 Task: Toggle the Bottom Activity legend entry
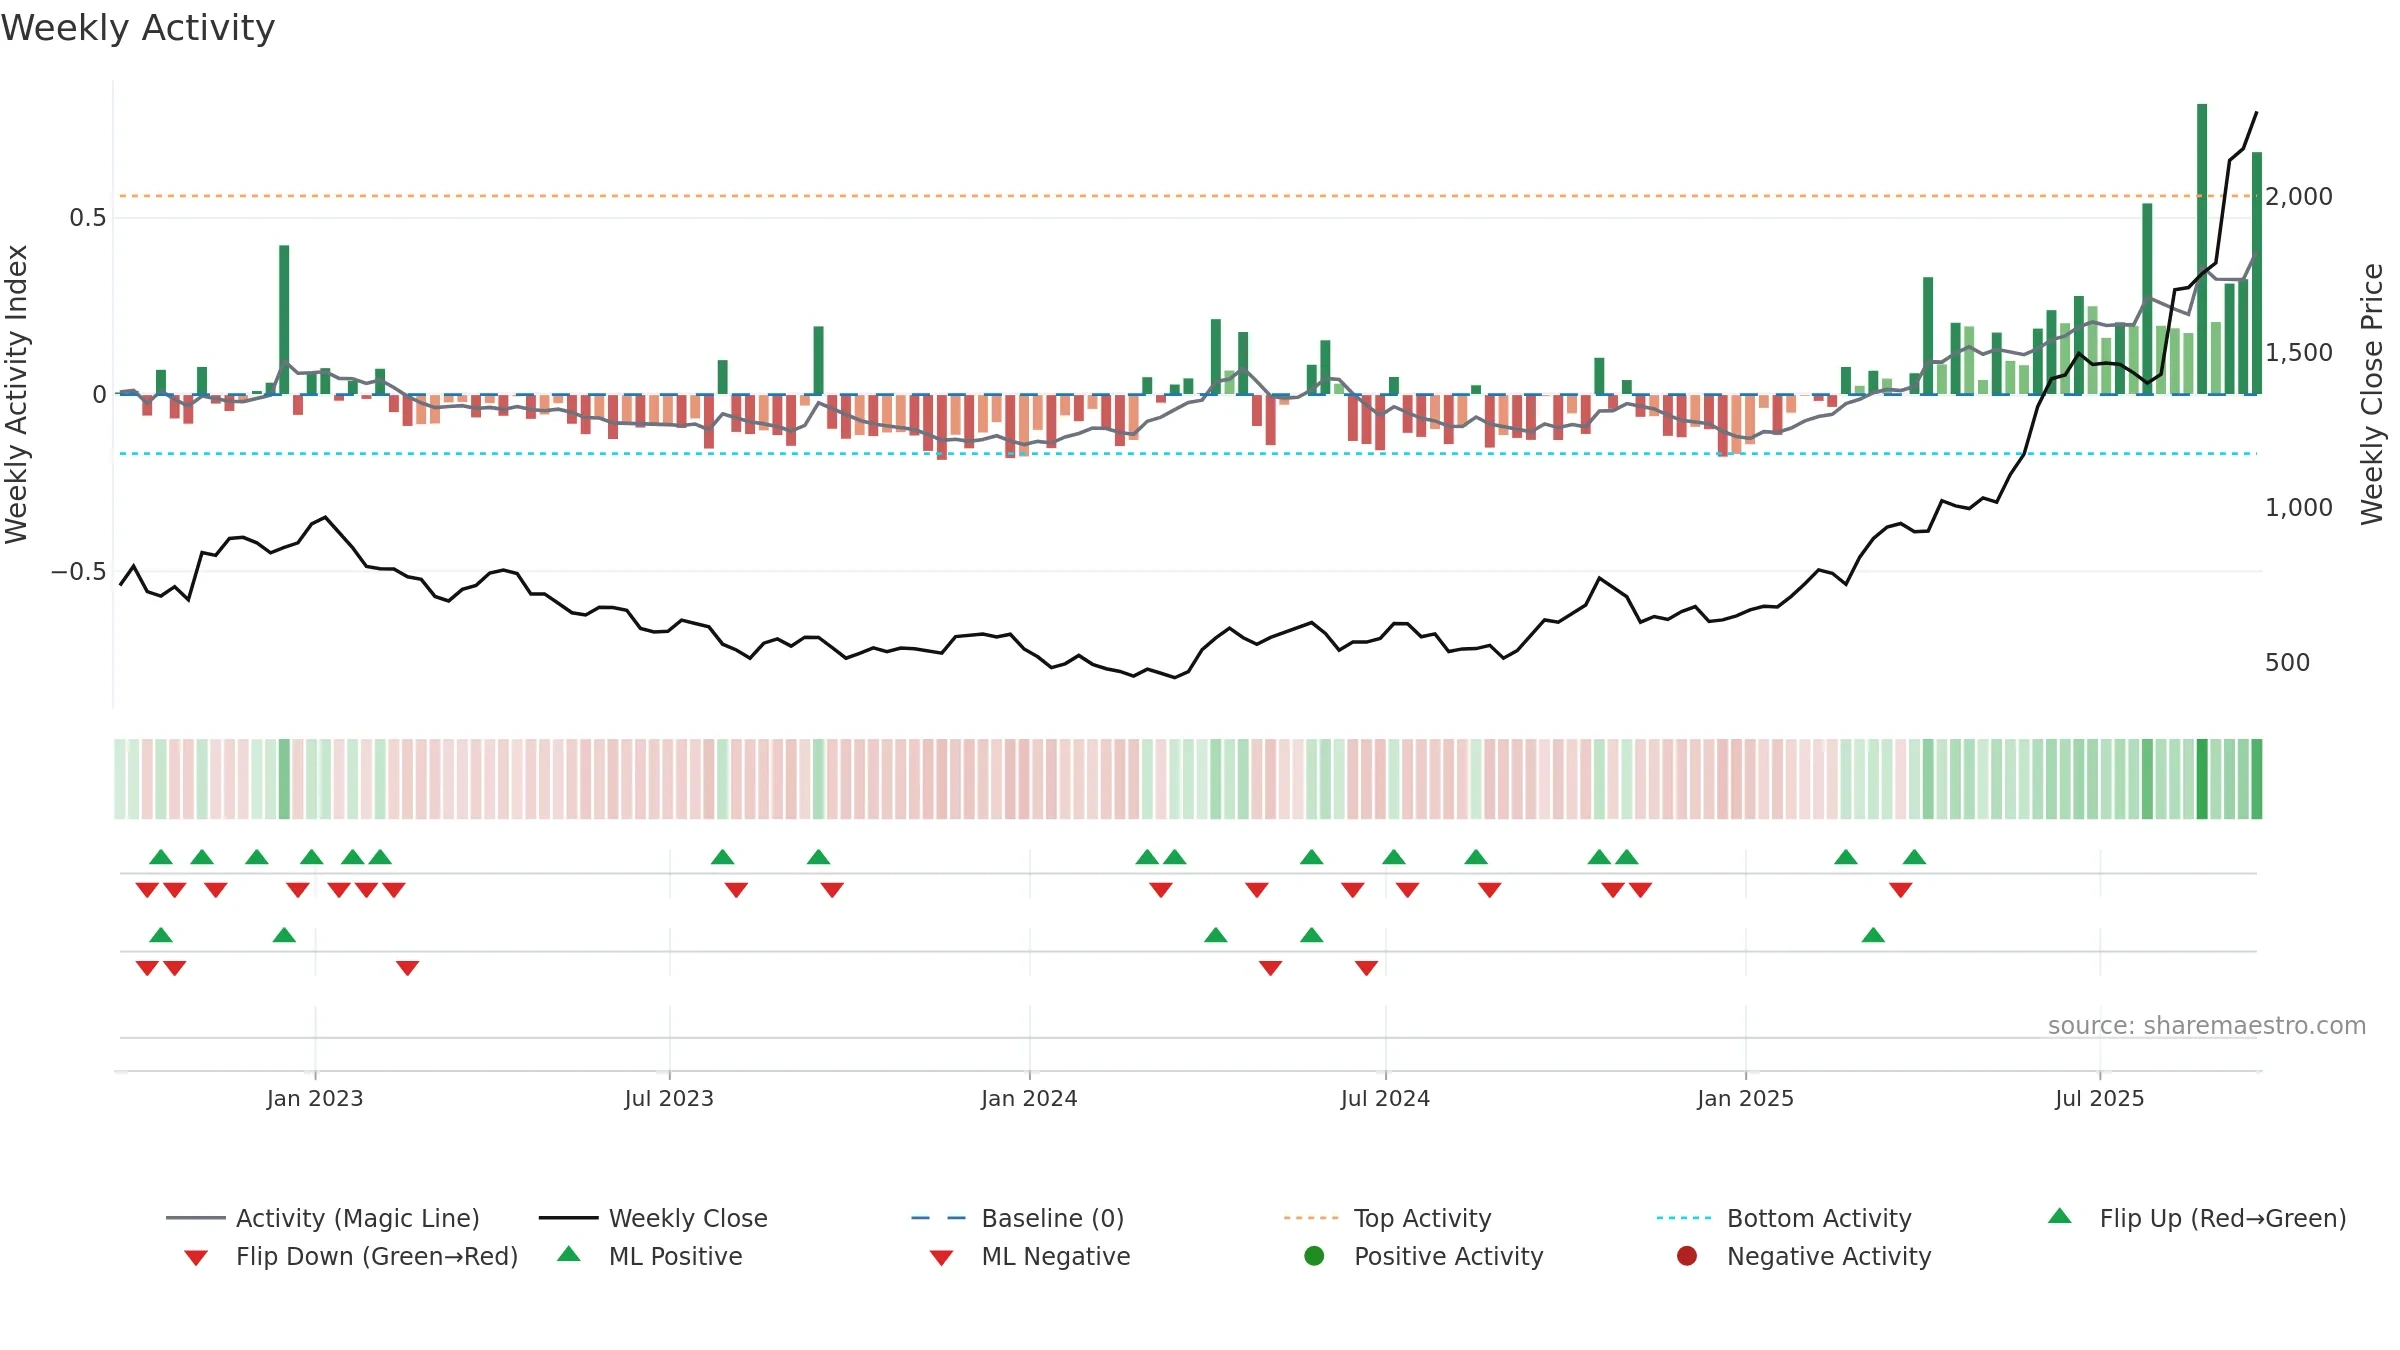1784,1218
